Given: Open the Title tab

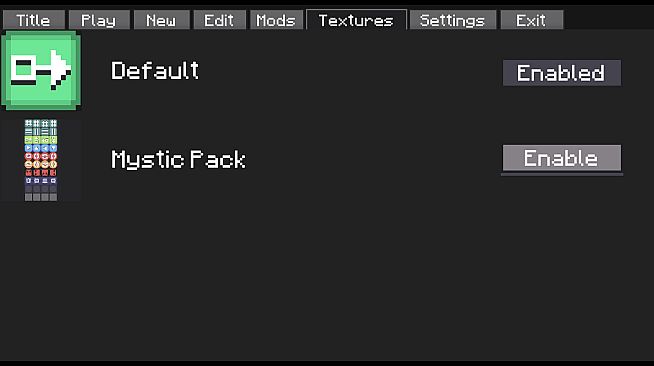Looking at the screenshot, I should [34, 20].
